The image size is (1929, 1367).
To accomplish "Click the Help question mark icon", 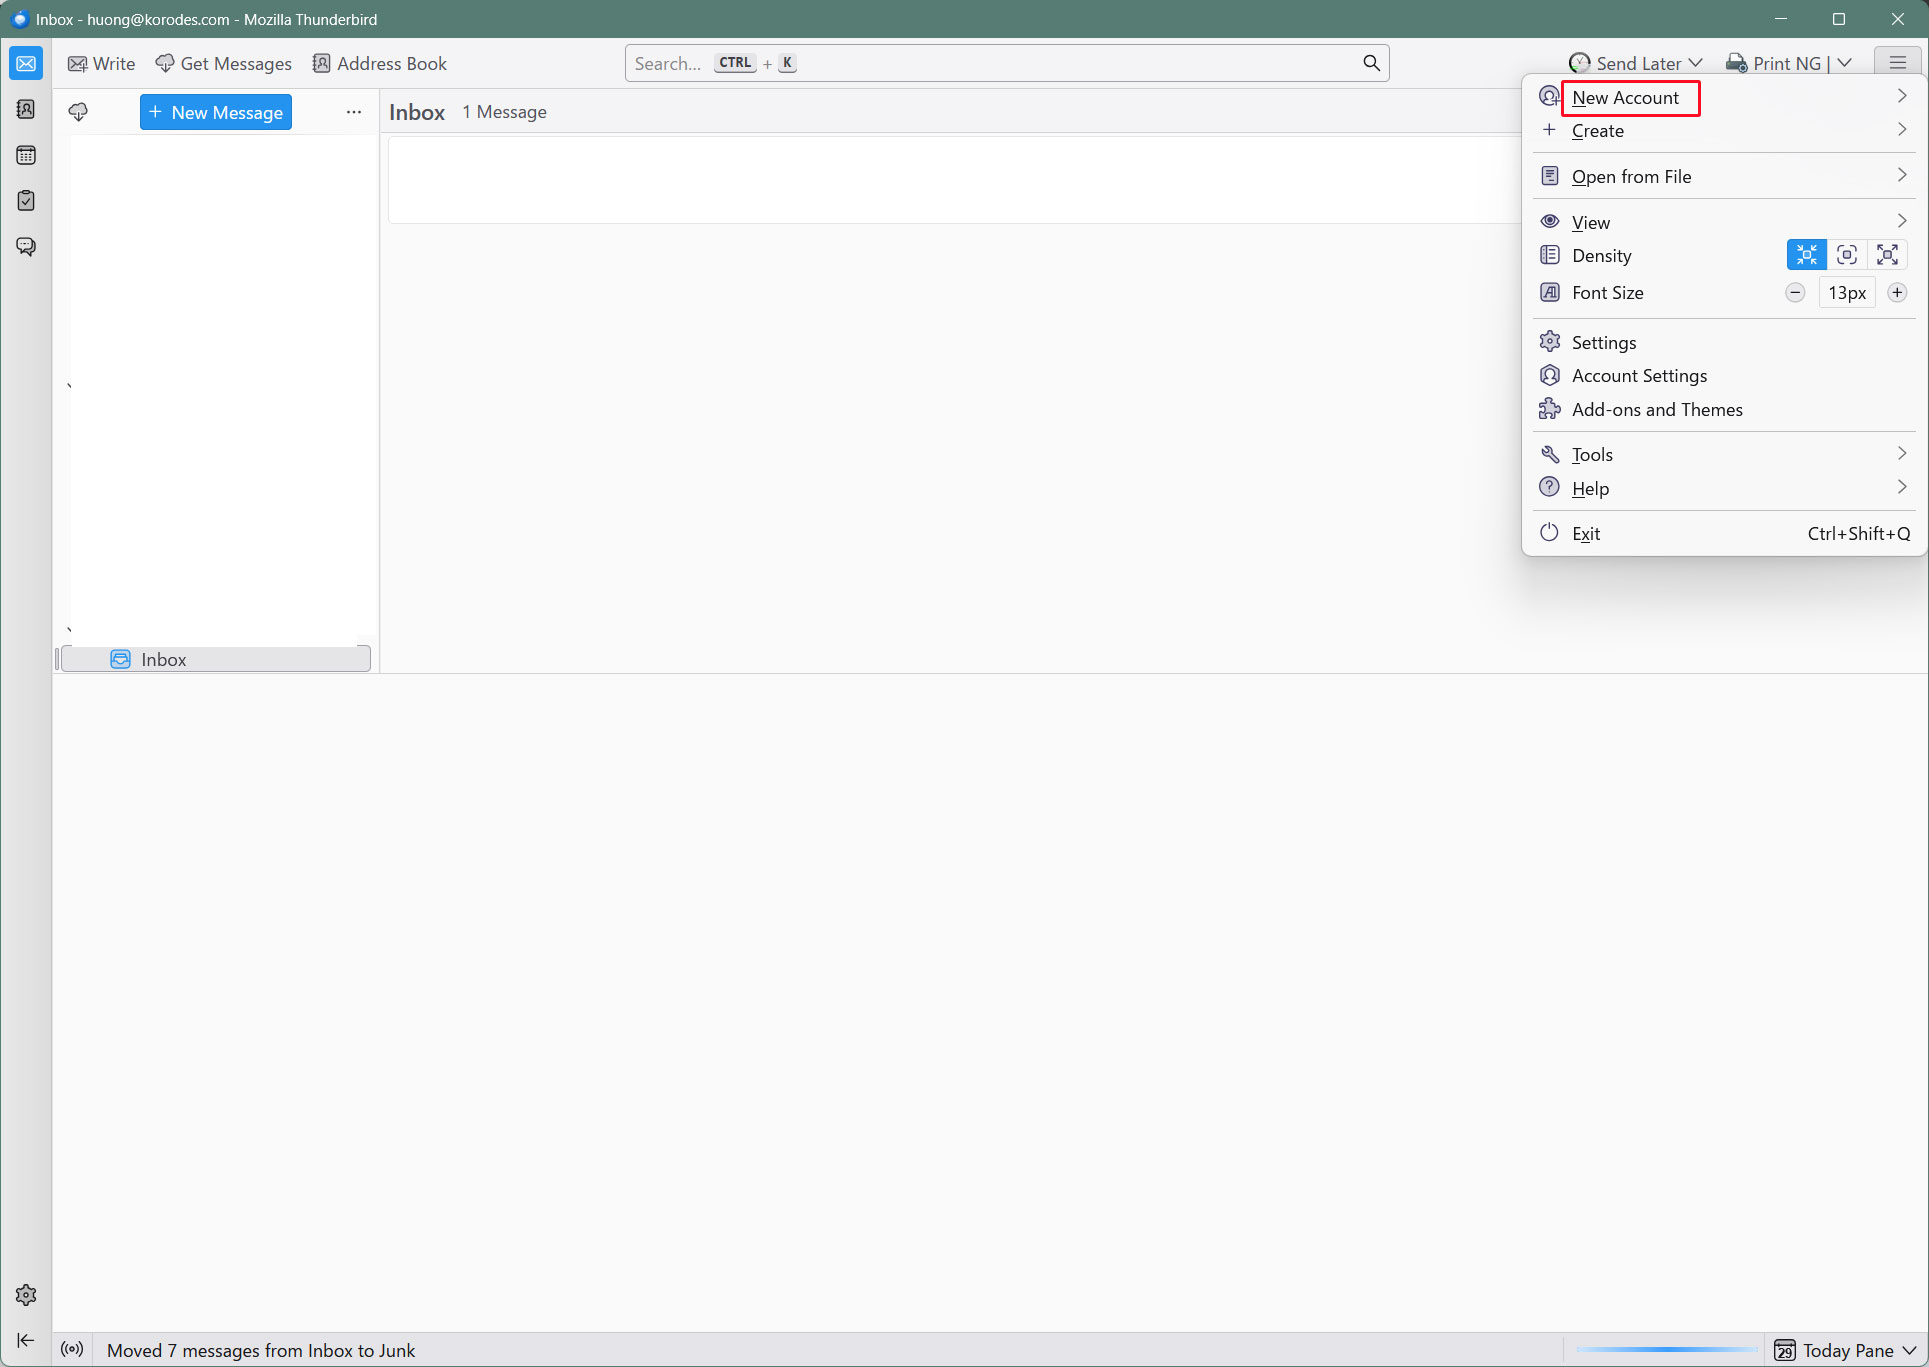I will tap(1549, 487).
